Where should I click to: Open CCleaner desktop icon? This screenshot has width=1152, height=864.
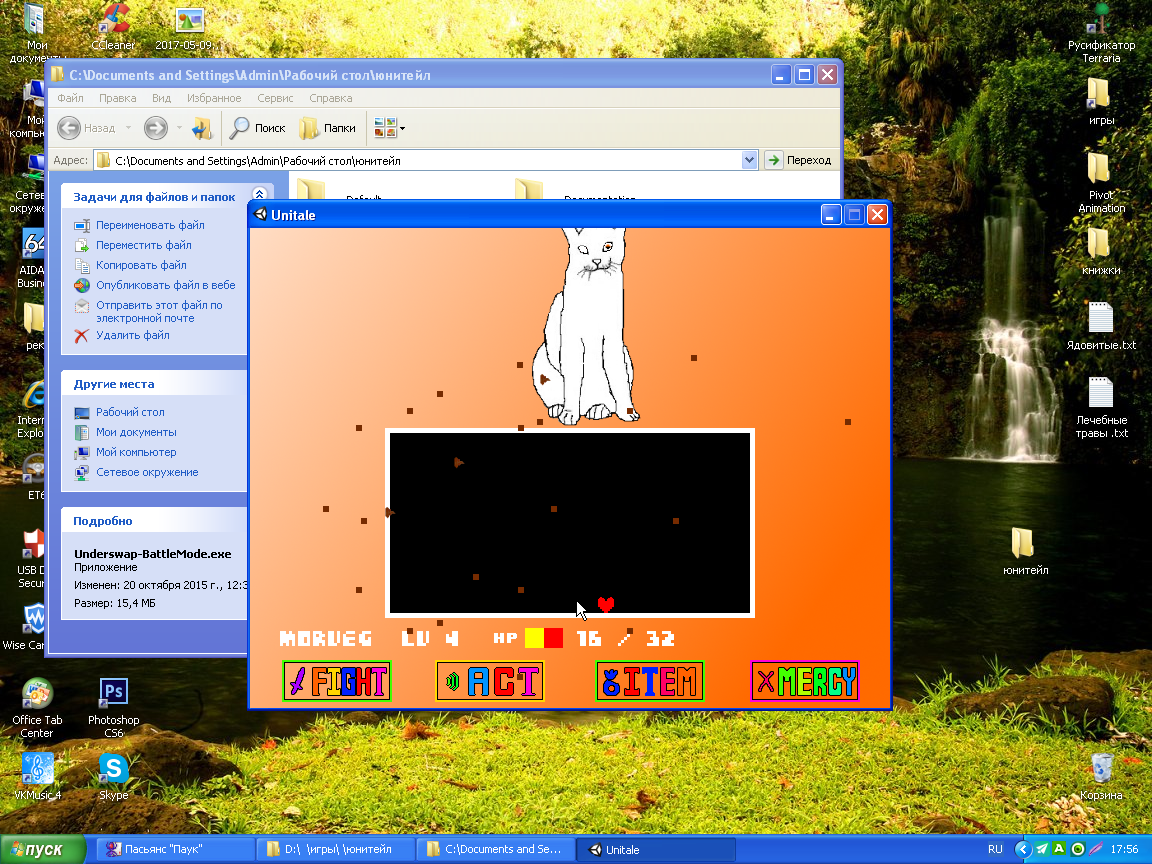(x=113, y=26)
